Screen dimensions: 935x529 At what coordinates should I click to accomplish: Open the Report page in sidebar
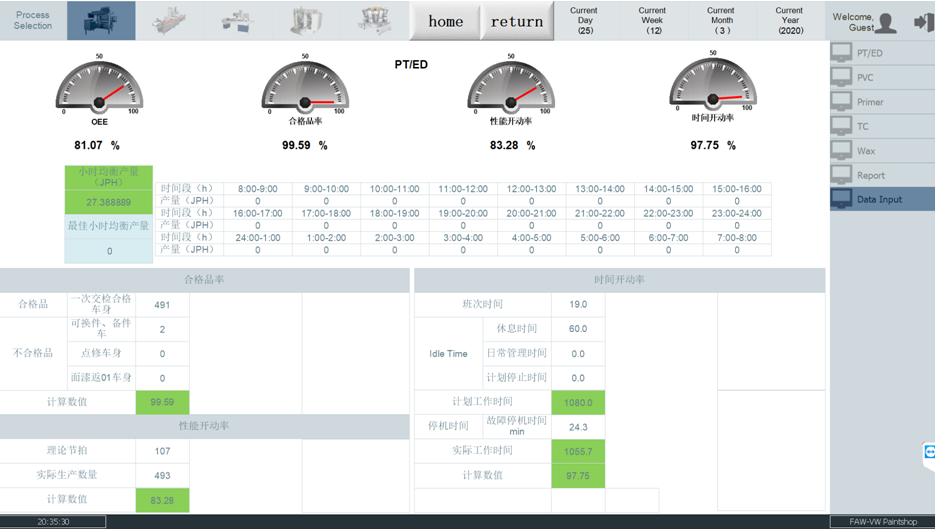click(881, 175)
